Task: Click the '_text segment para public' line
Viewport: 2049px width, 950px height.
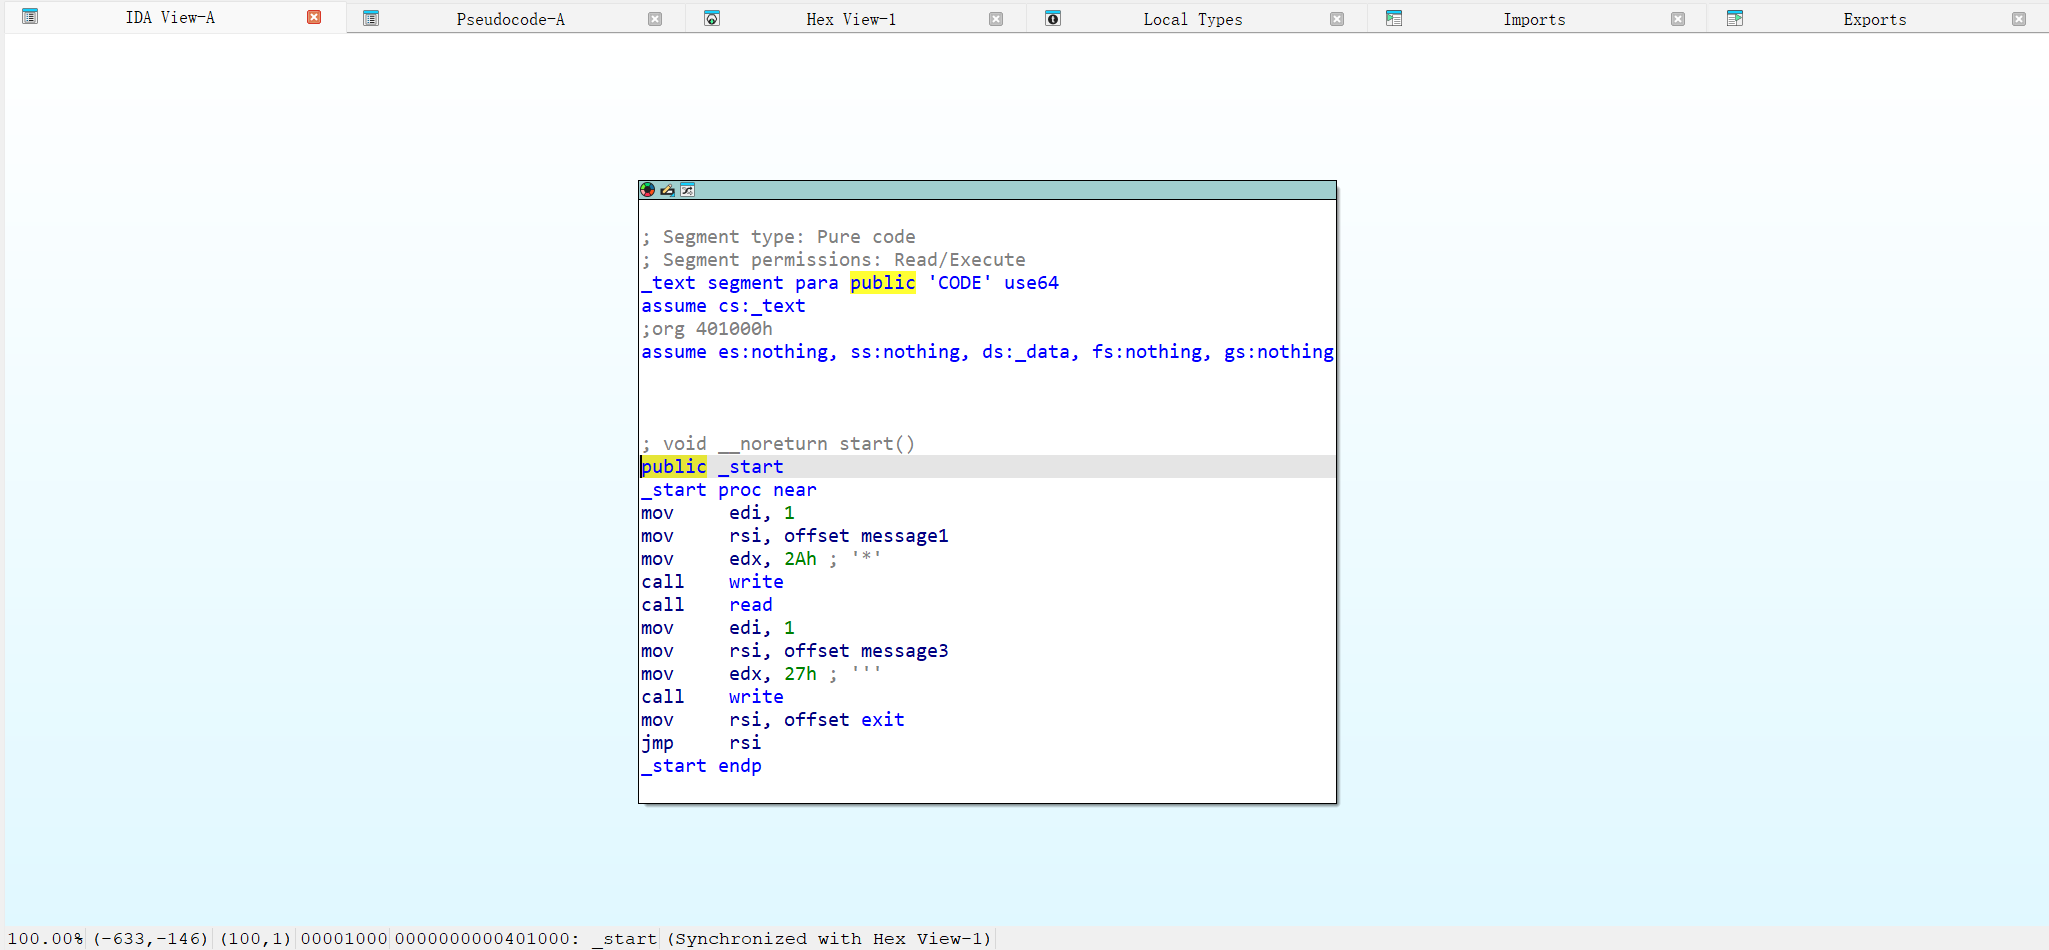Action: point(850,283)
